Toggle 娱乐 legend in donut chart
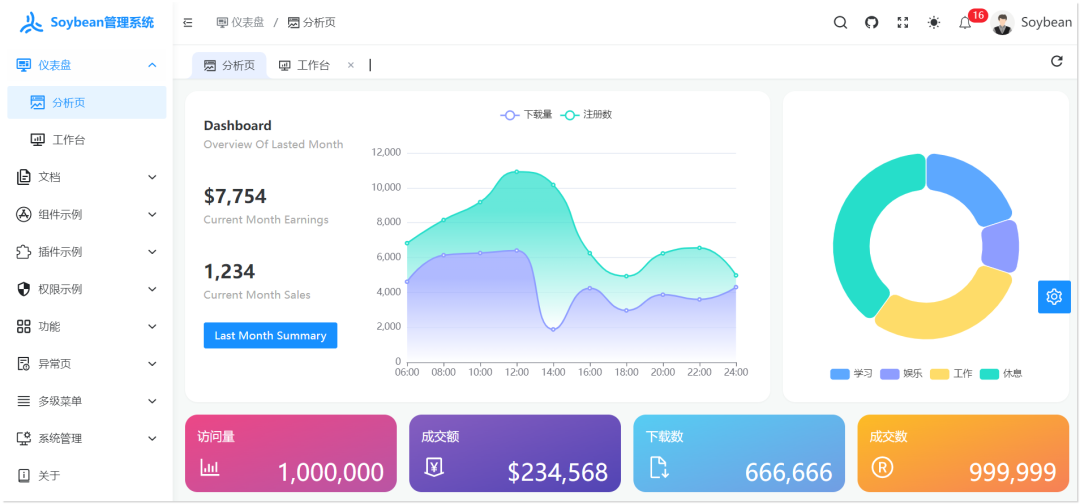Viewport: 1080px width, 504px height. [902, 374]
